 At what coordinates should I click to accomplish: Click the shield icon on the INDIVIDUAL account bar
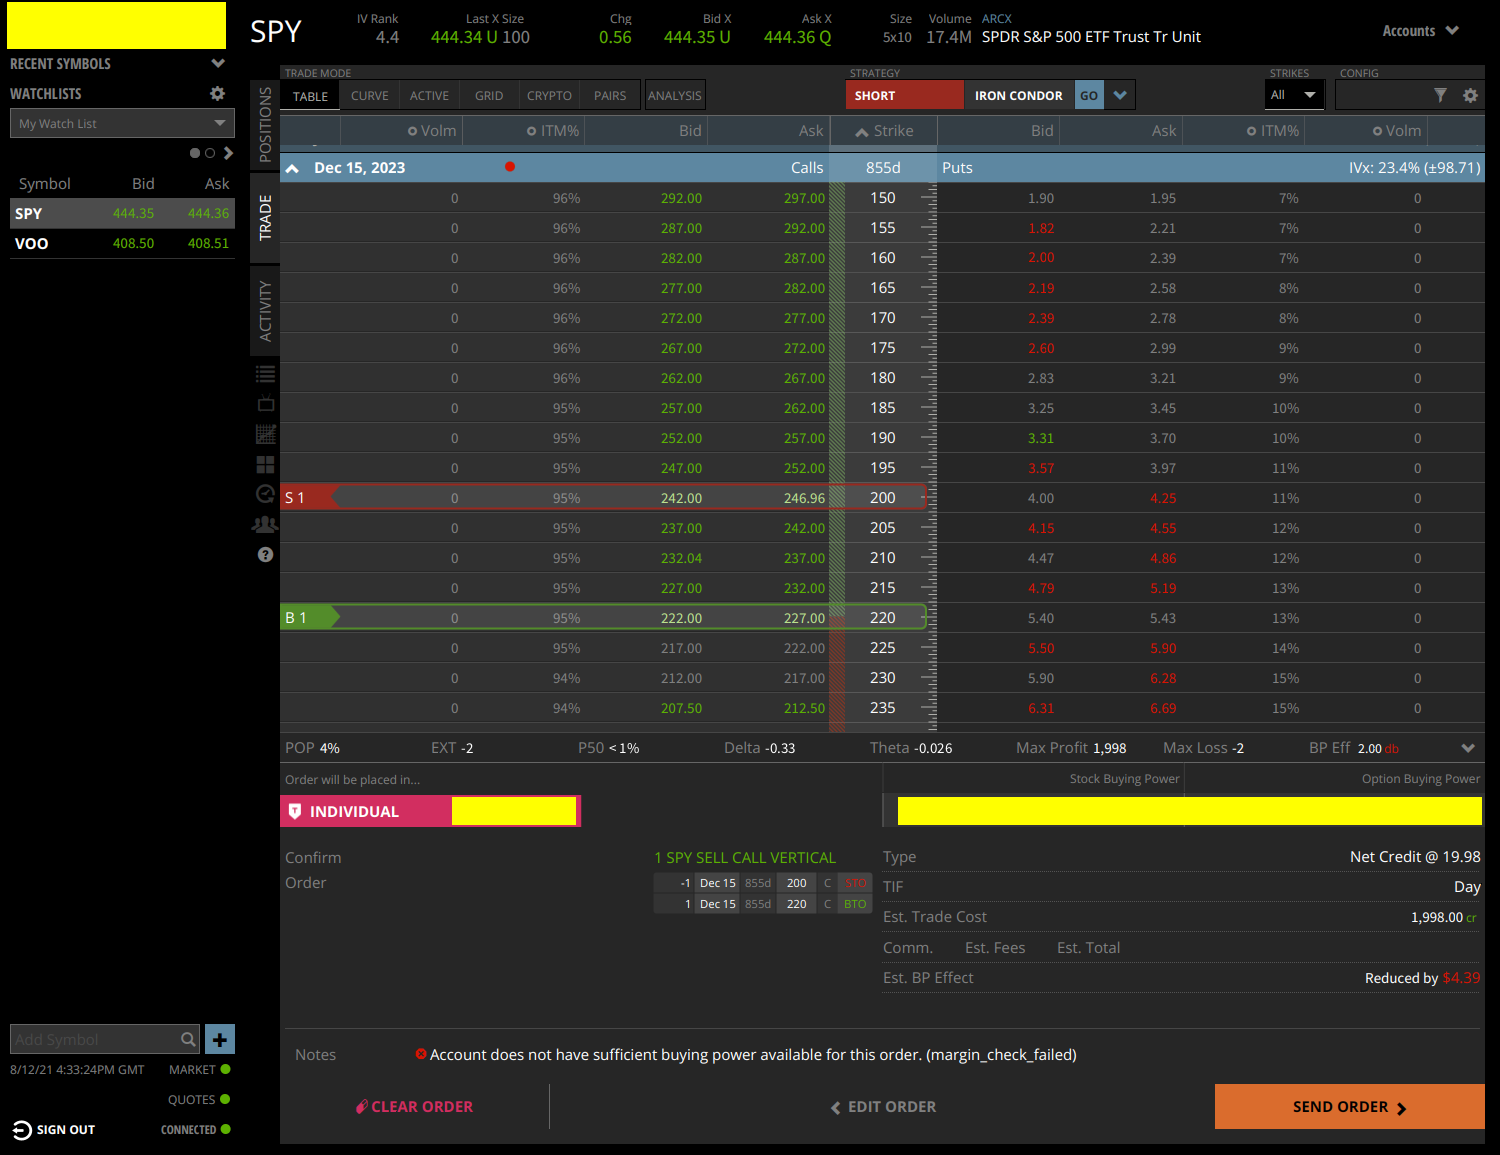(295, 811)
